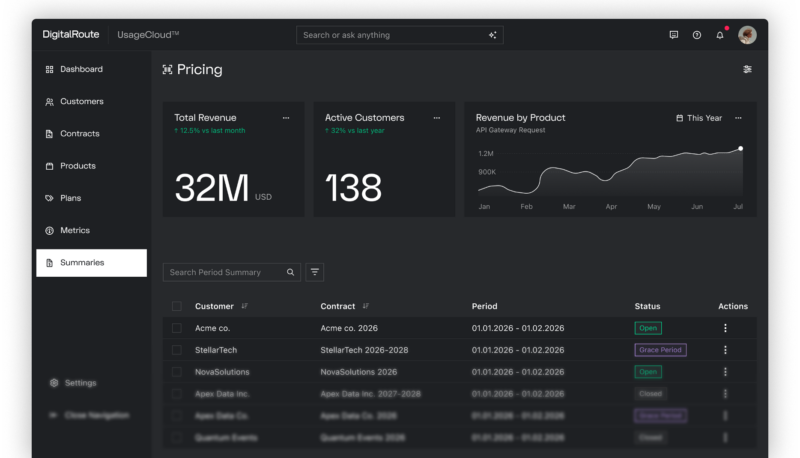Open the This Year date range dropdown
This screenshot has height=458, width=800.
point(699,118)
